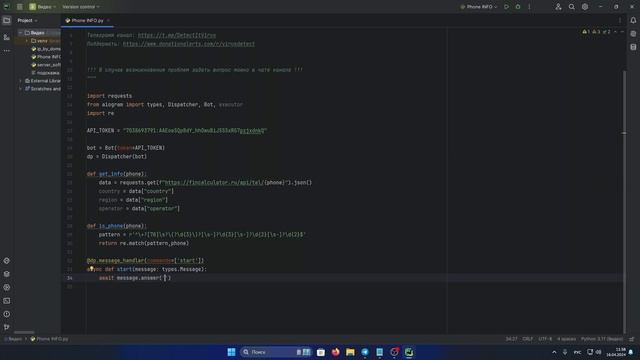Show more tool windows ellipsis

click(7, 51)
